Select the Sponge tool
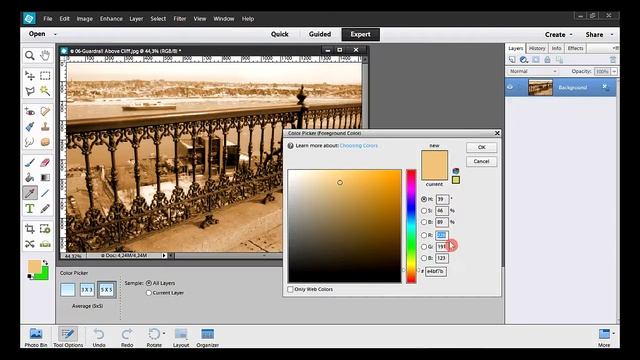The height and width of the screenshot is (360, 640). 45,142
